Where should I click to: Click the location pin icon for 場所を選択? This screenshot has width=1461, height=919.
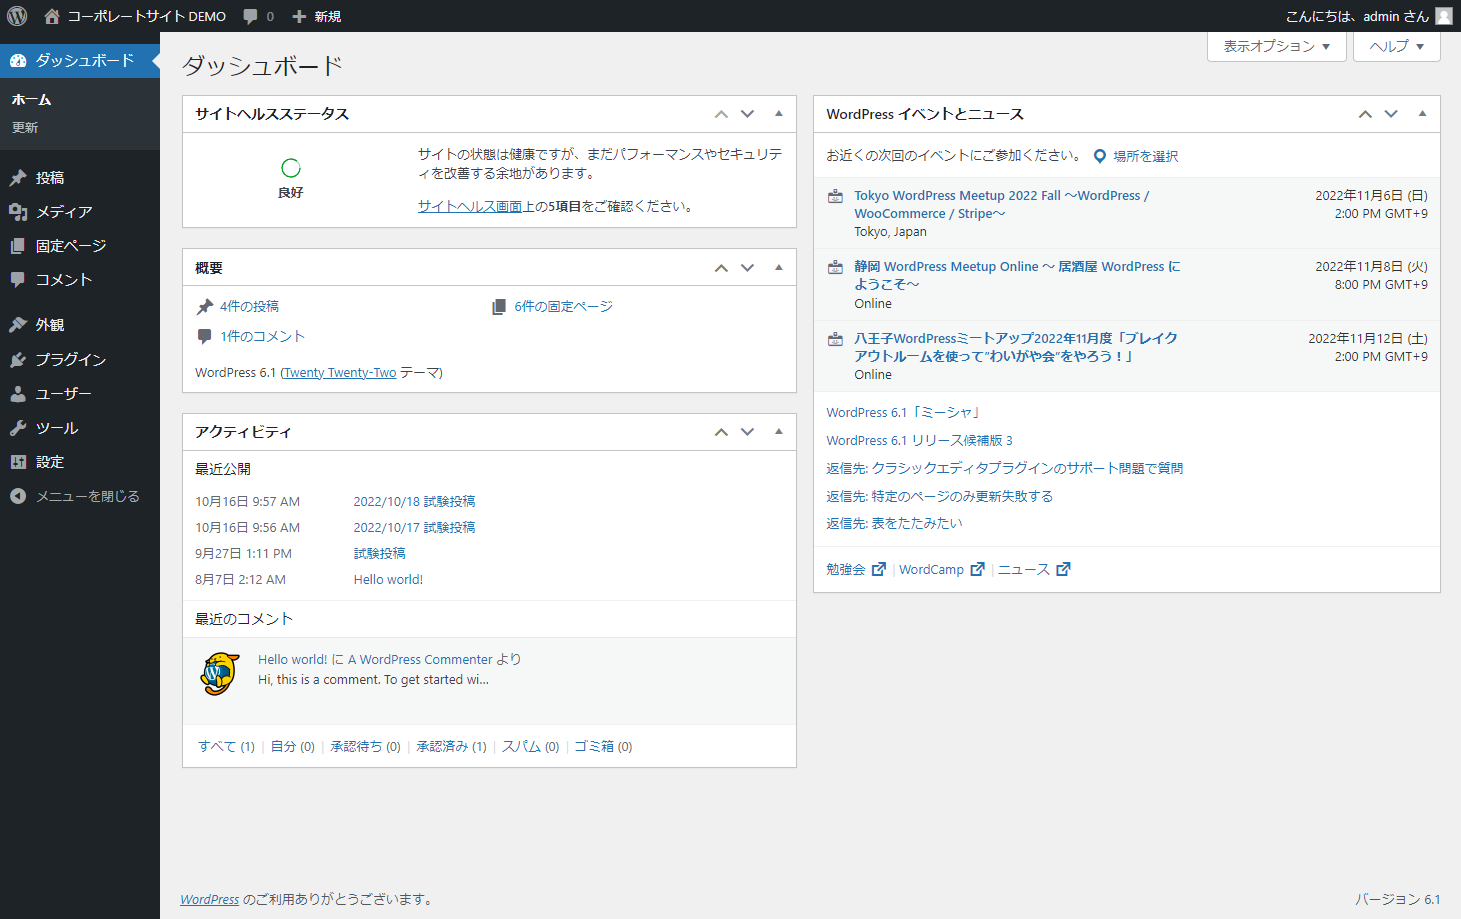tap(1099, 156)
